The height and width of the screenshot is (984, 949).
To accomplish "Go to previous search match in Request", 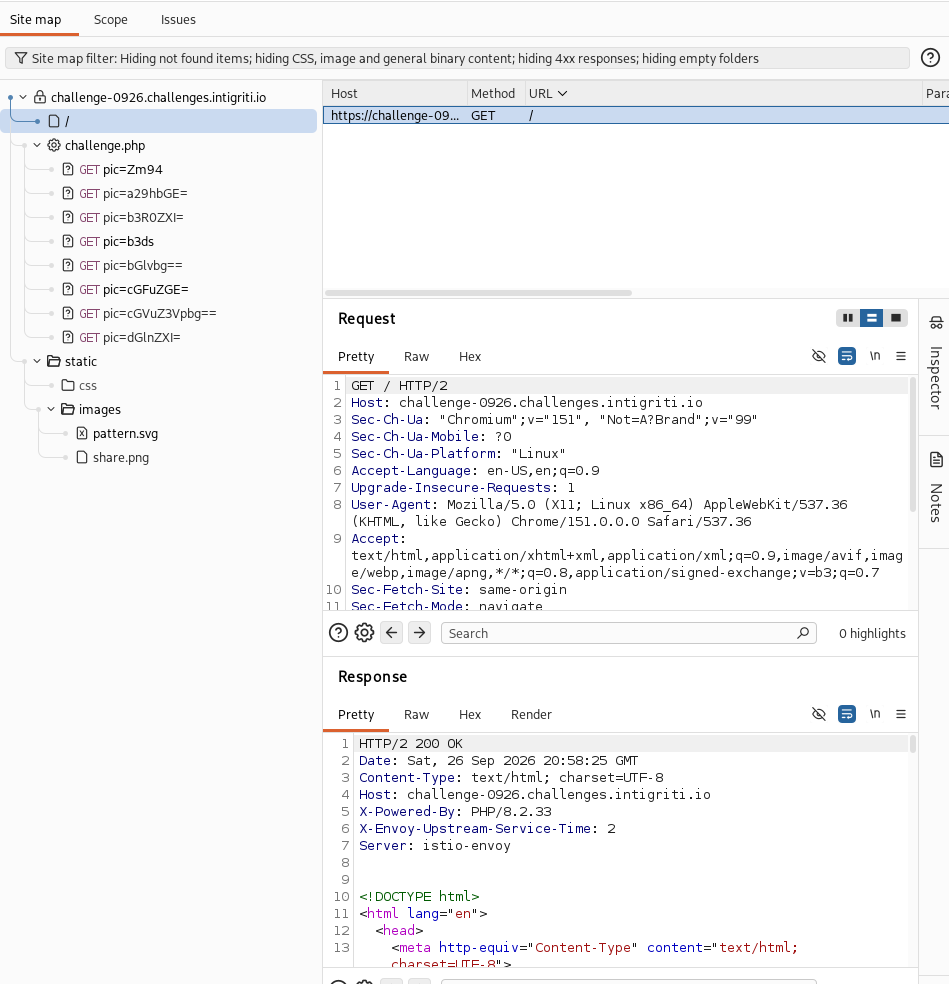I will [x=392, y=633].
